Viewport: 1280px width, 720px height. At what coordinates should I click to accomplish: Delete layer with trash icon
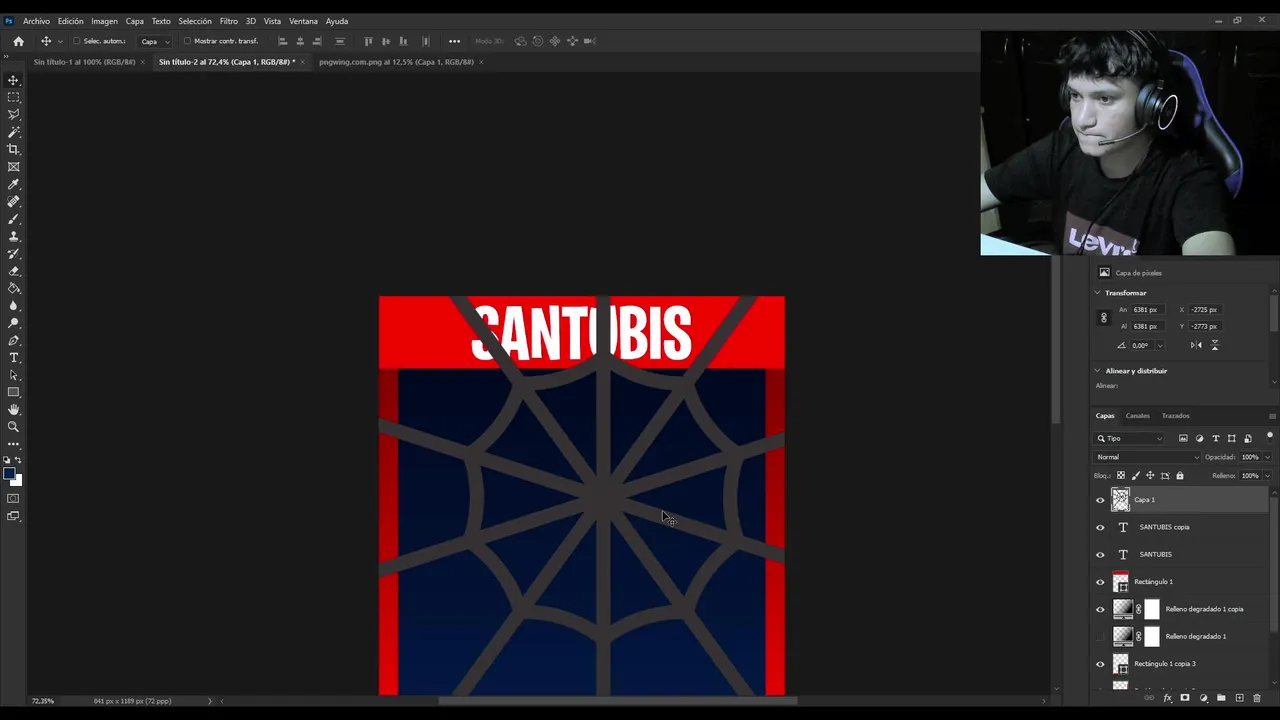tap(1257, 698)
